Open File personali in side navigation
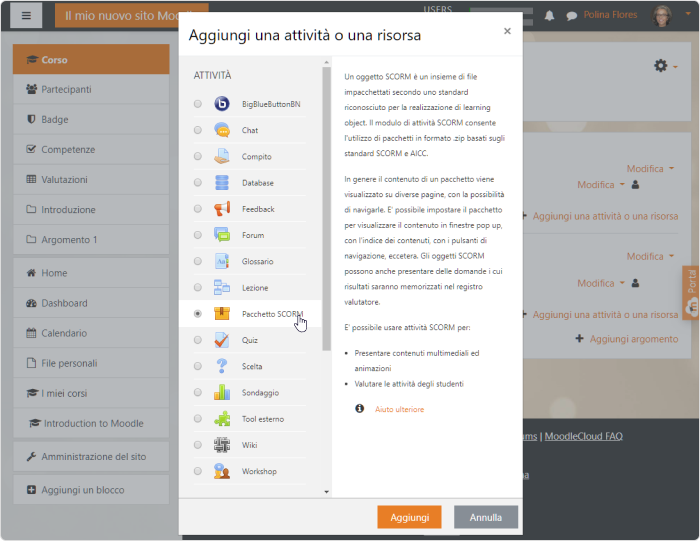This screenshot has height=541, width=700. coord(91,363)
